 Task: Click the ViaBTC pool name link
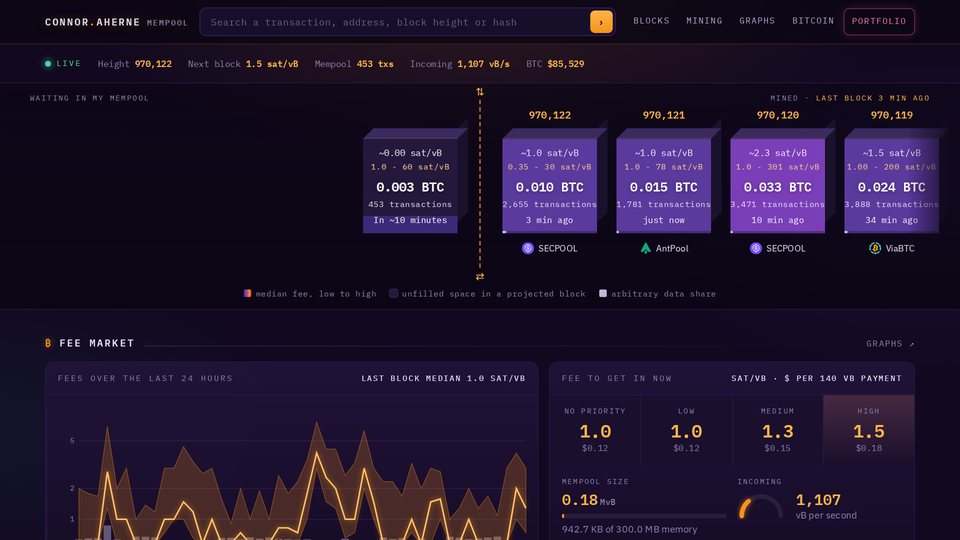click(x=899, y=249)
